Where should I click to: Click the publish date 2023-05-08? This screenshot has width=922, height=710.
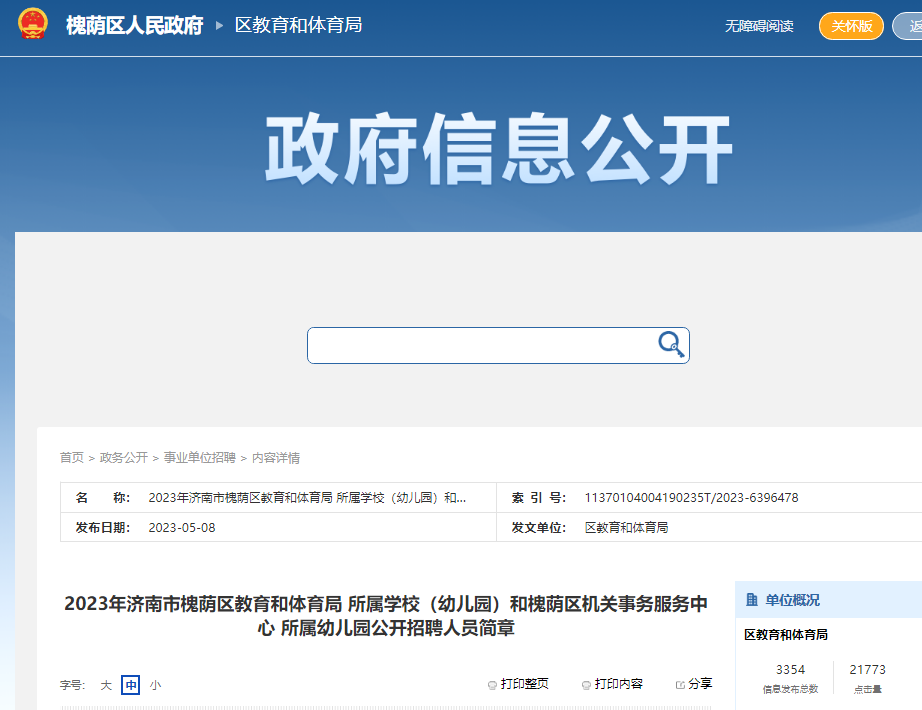182,528
